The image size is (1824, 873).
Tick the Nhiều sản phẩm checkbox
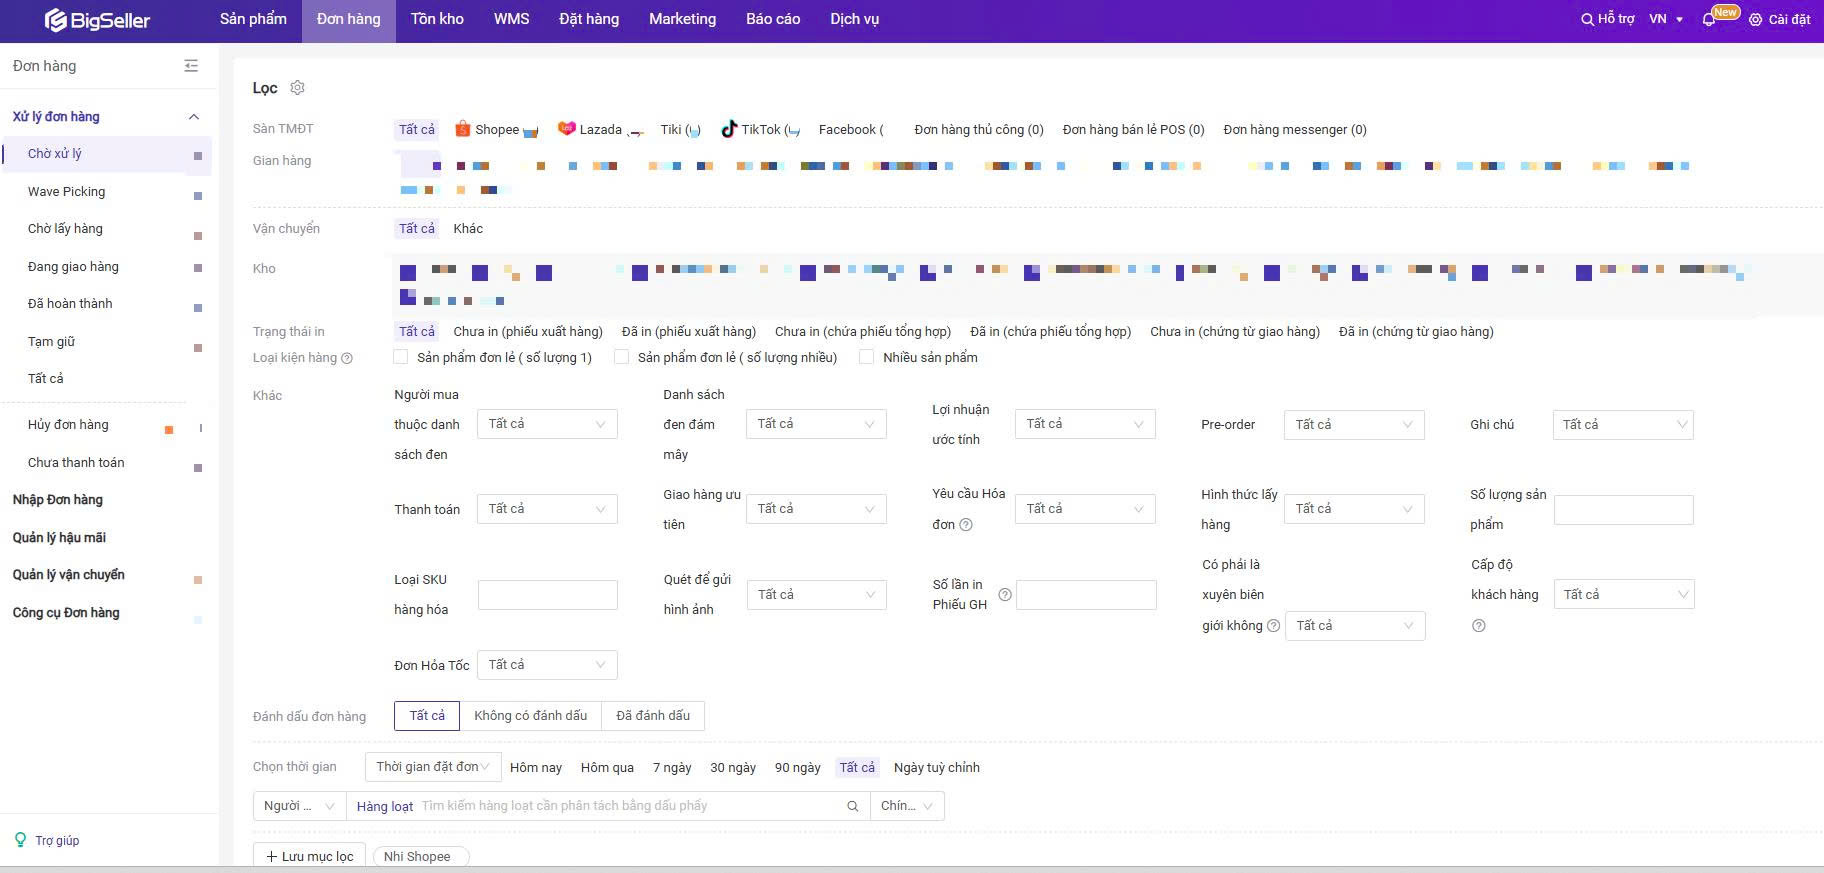867,357
